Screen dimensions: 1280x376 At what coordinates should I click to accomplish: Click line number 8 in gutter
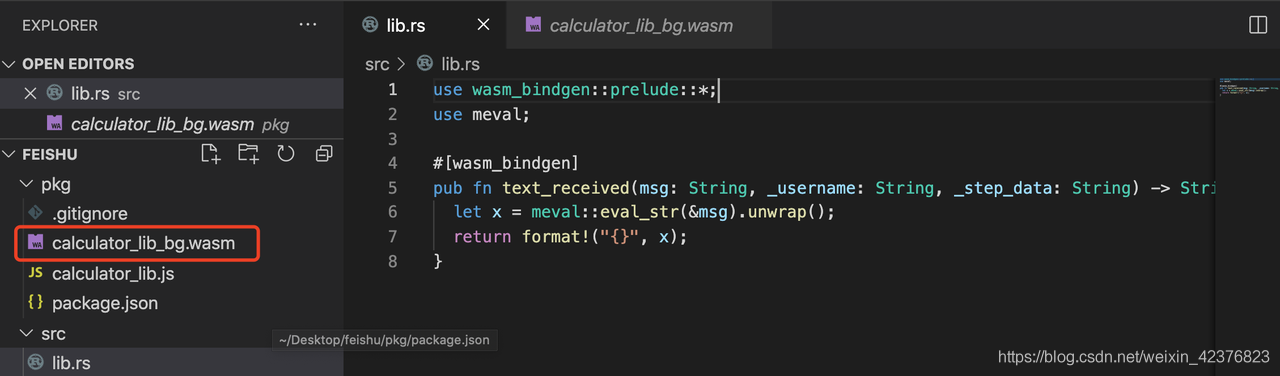coord(393,261)
